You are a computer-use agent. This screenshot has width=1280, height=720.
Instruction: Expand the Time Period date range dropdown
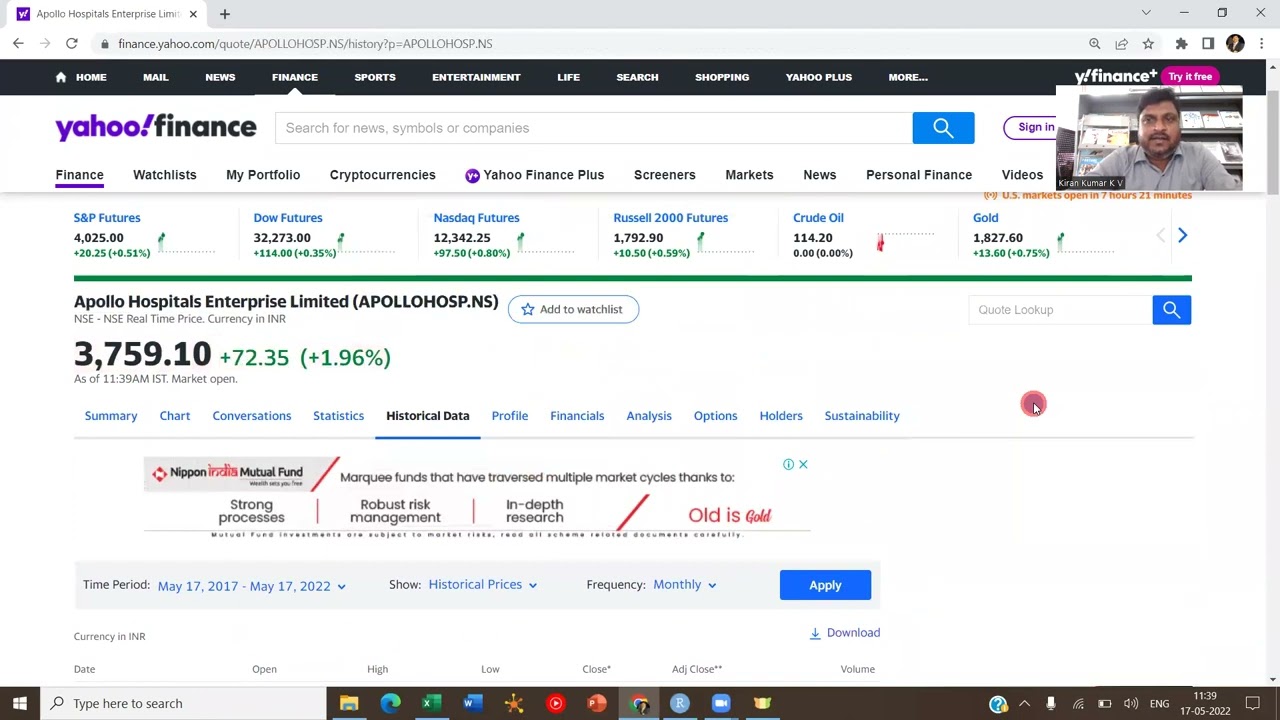coord(251,586)
